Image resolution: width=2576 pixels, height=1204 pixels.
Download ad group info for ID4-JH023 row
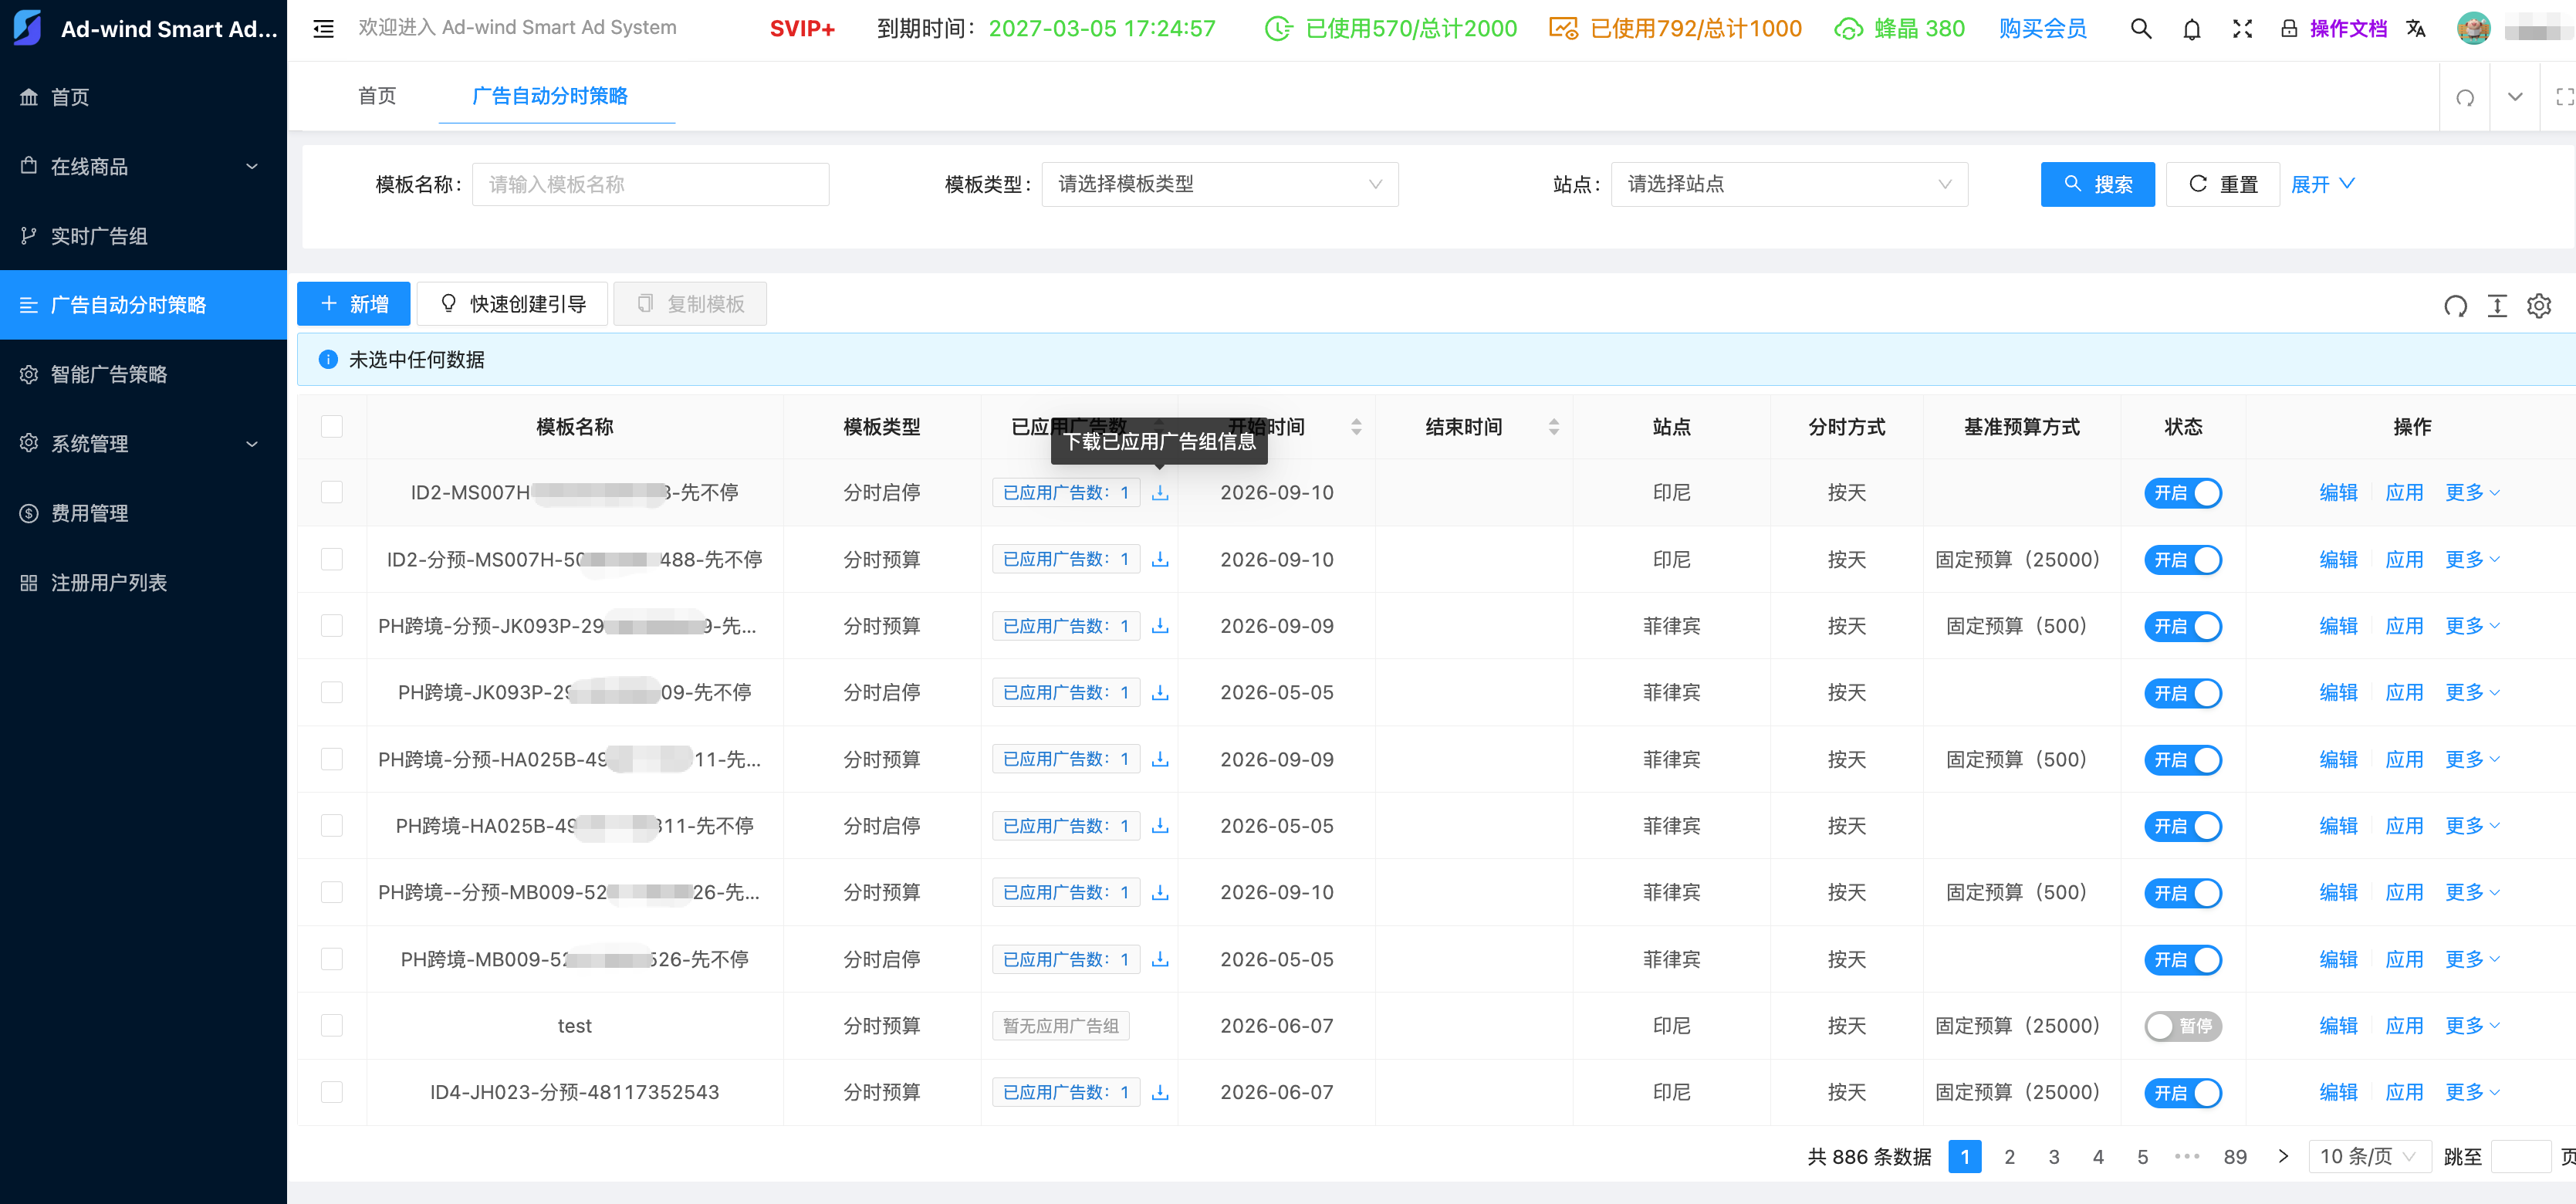tap(1160, 1093)
